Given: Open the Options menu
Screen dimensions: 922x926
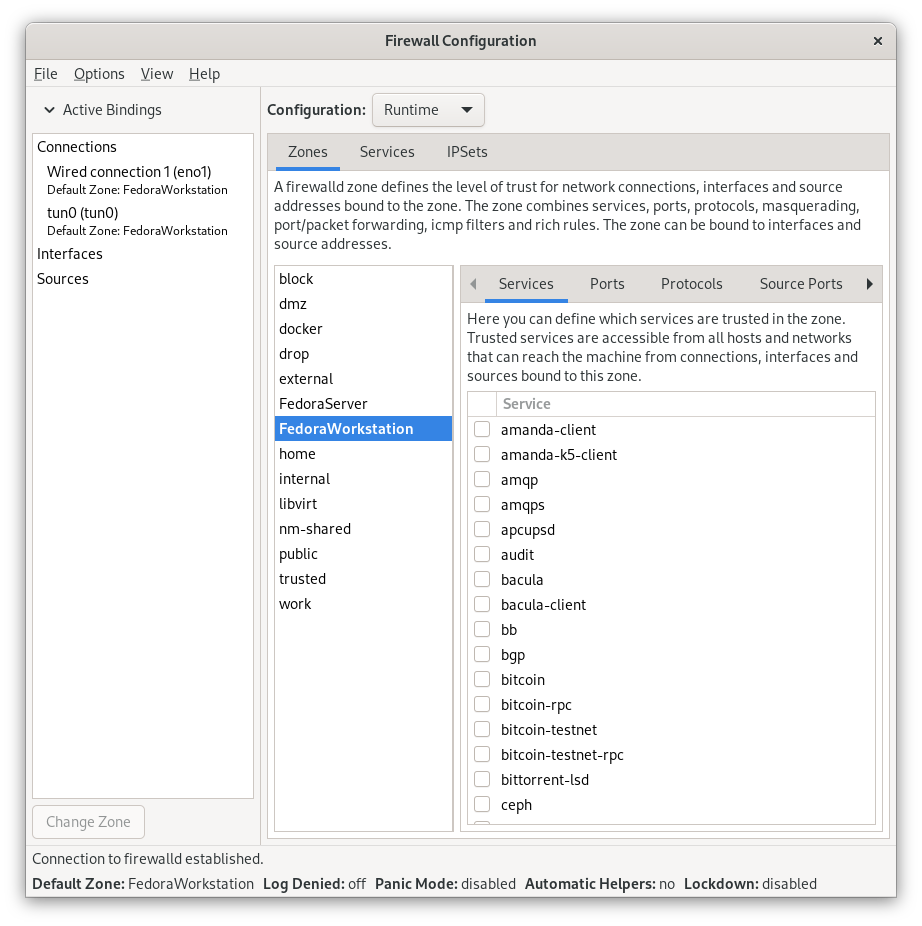Looking at the screenshot, I should click(x=99, y=73).
